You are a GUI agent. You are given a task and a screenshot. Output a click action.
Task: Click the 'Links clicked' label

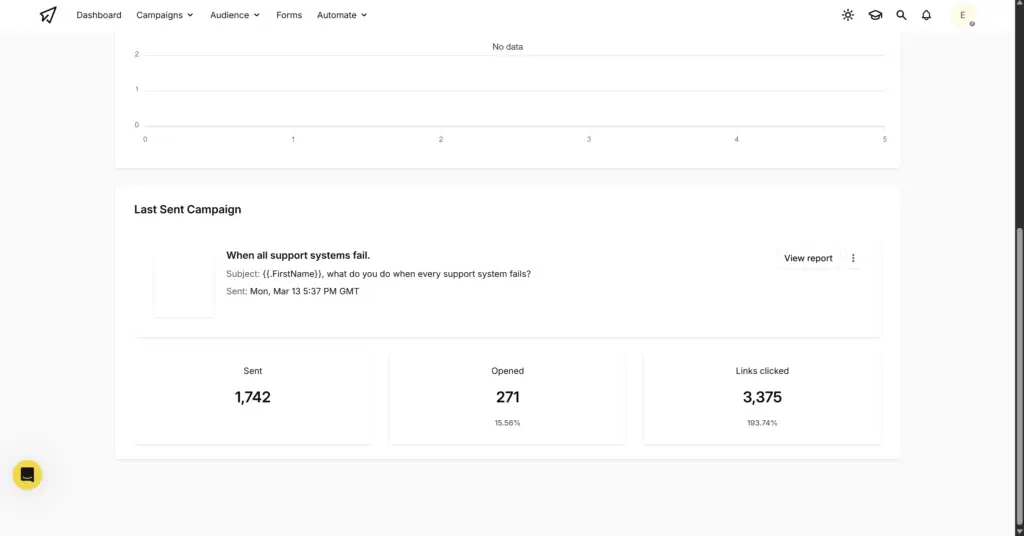tap(762, 371)
